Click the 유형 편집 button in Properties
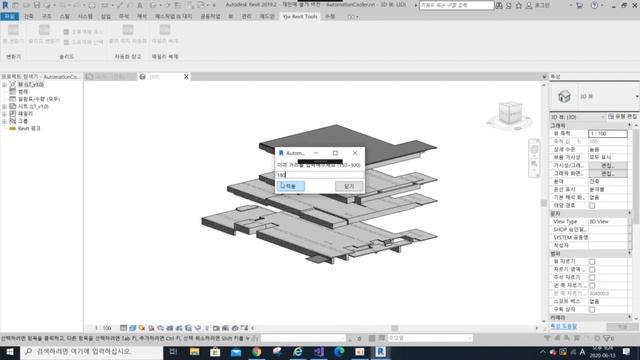This screenshot has width=640, height=360. click(x=622, y=117)
